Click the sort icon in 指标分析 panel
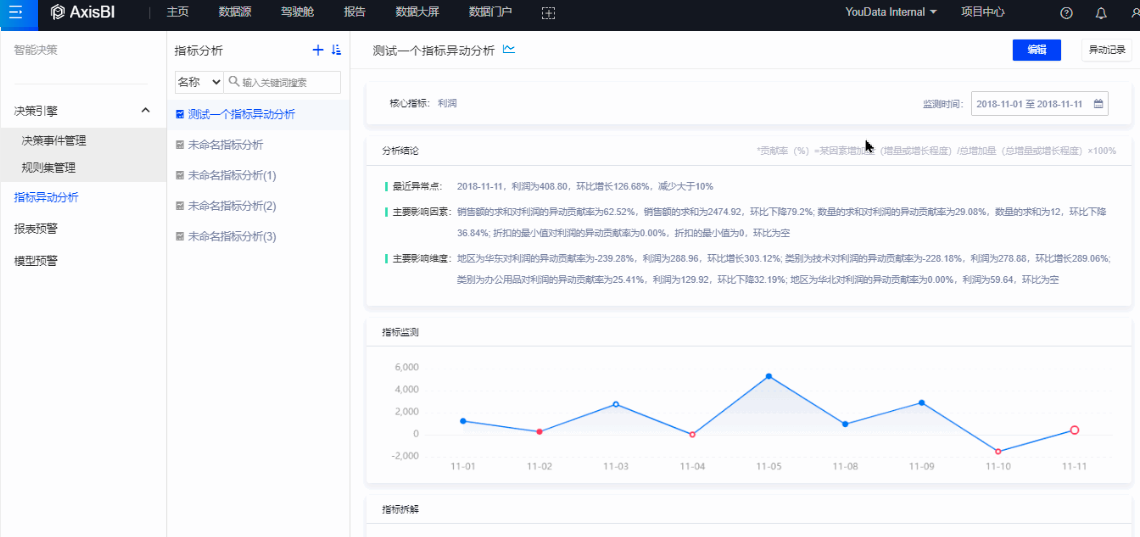The image size is (1140, 537). [336, 50]
